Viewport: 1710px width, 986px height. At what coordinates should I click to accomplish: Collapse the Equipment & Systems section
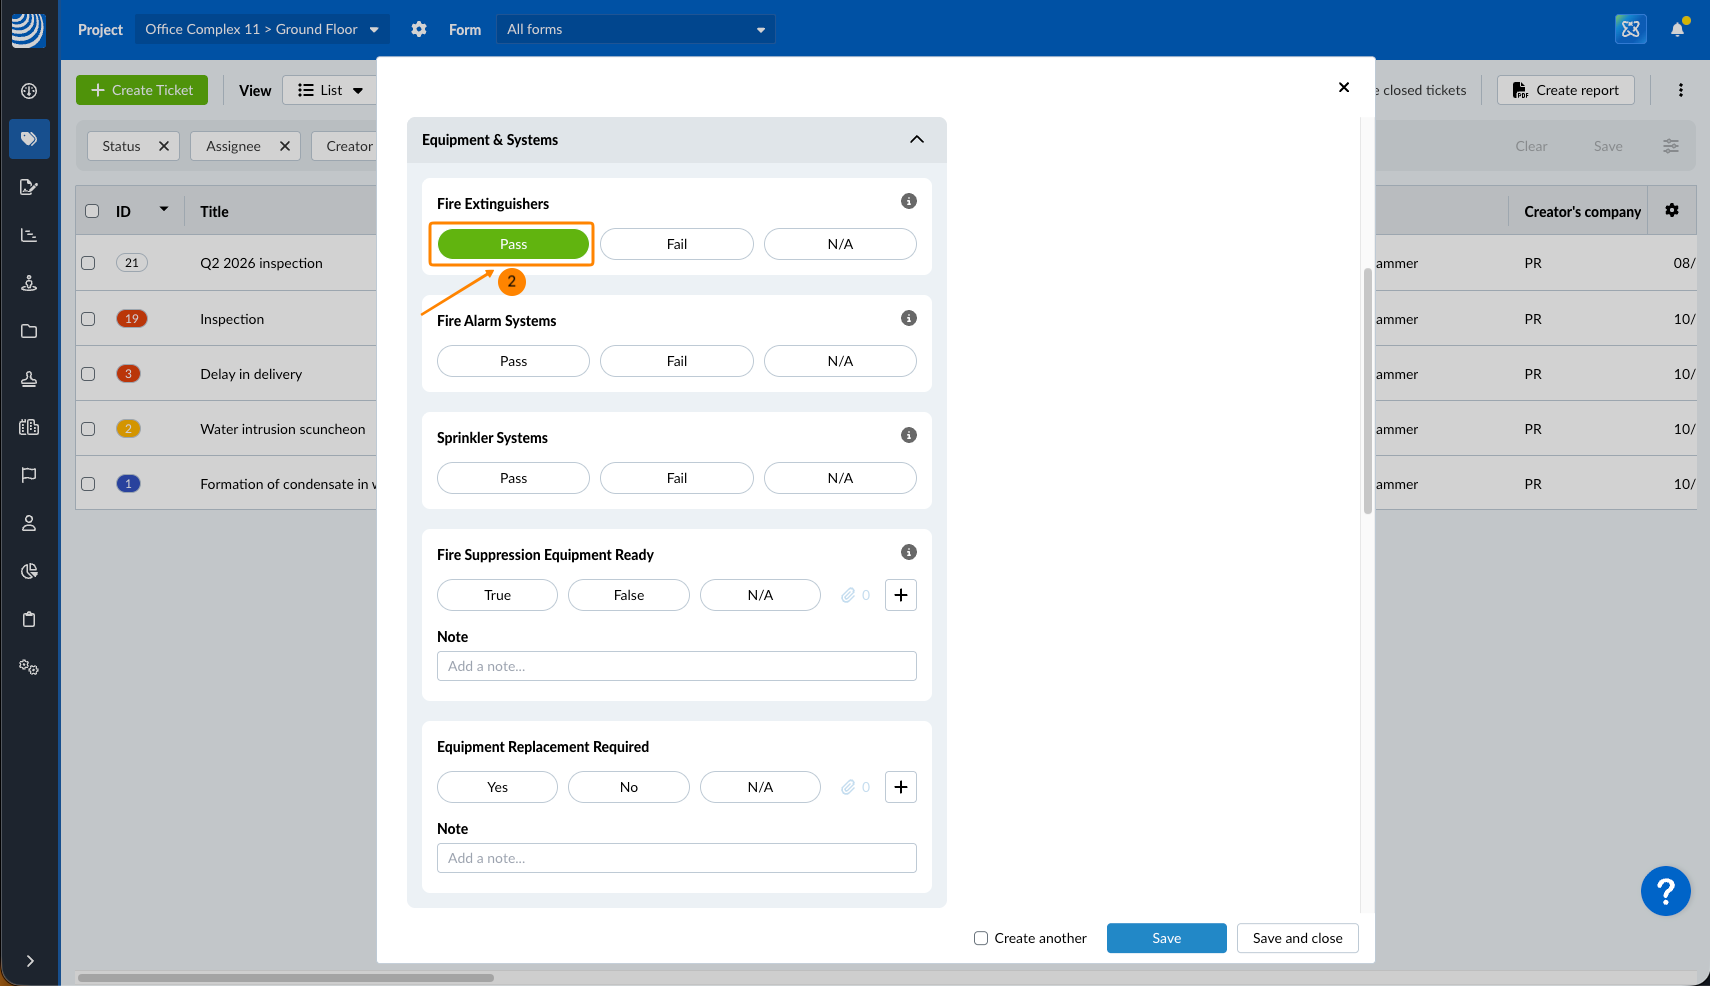916,140
